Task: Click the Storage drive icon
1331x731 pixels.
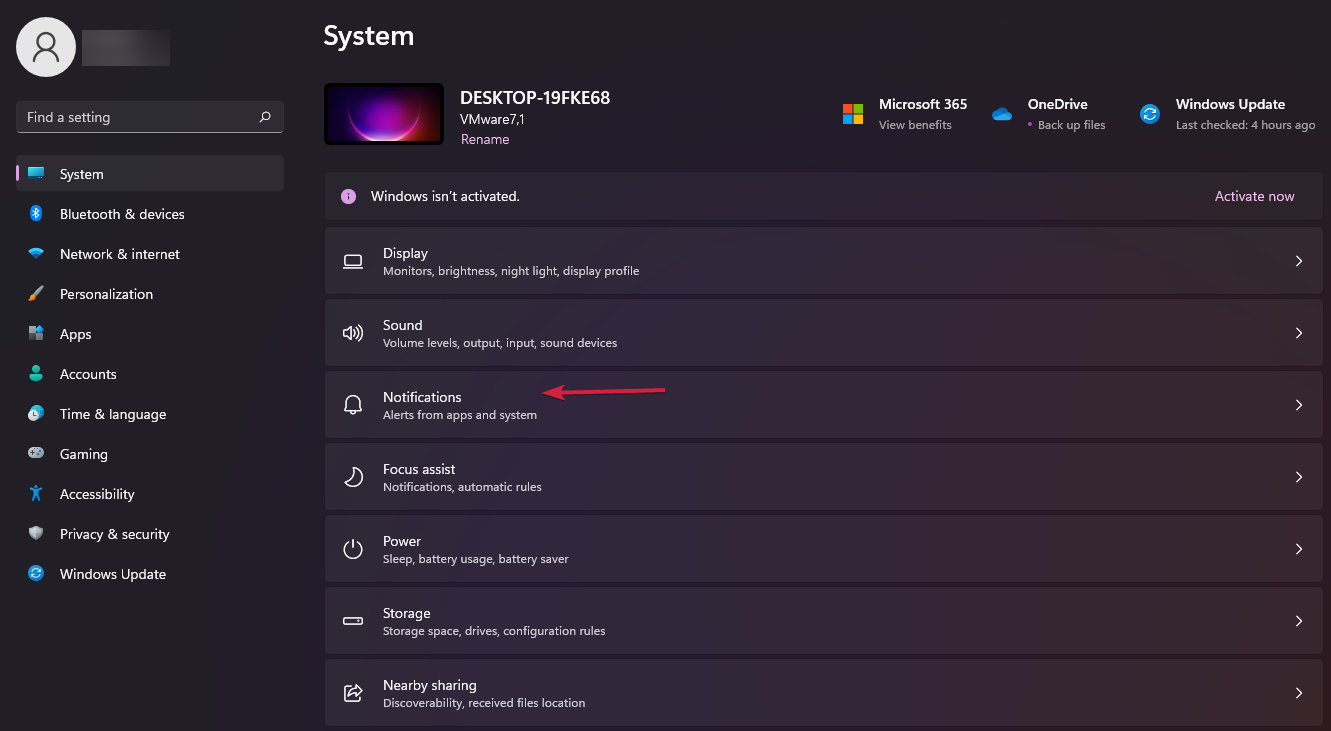Action: coord(353,621)
